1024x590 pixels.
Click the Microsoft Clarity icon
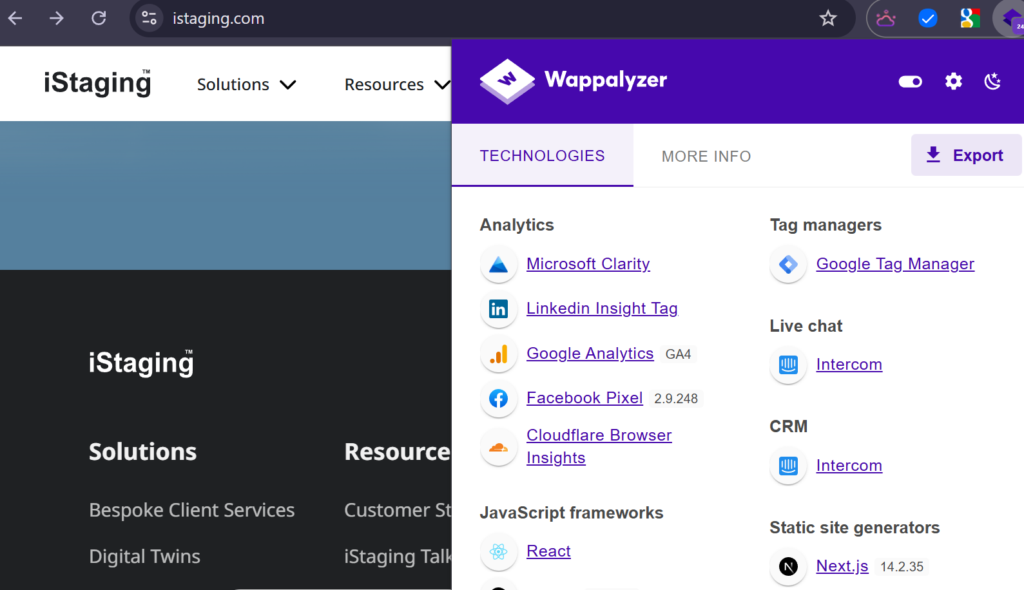point(498,265)
